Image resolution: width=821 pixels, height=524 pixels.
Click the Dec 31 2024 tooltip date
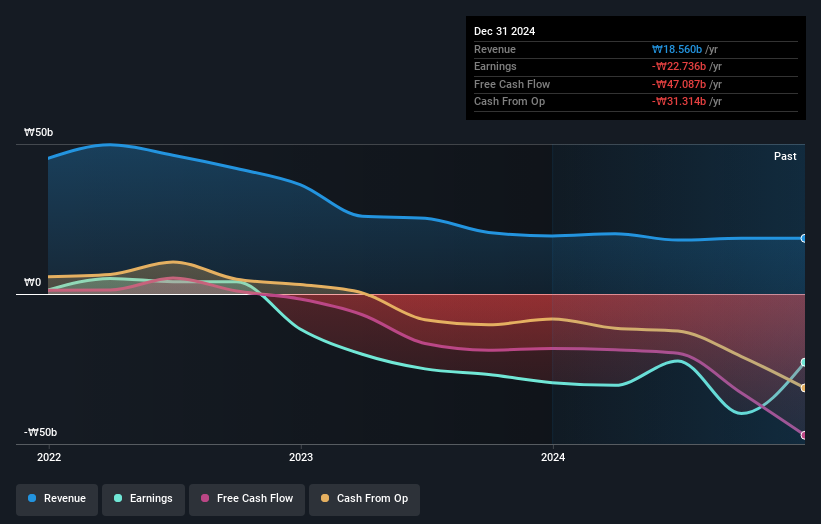click(504, 31)
